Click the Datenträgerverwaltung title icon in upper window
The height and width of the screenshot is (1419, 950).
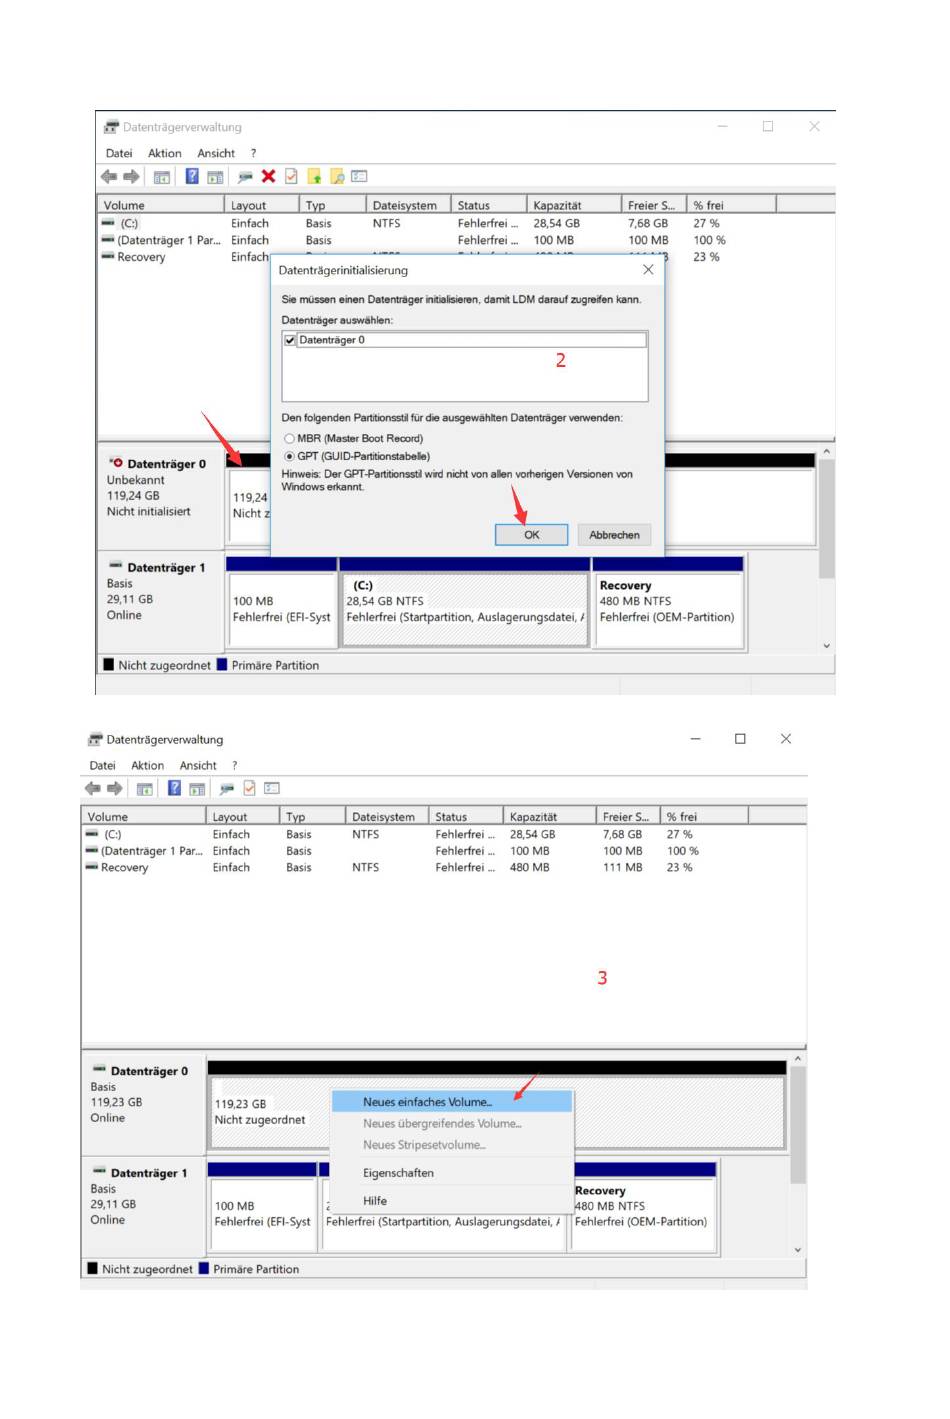click(111, 127)
